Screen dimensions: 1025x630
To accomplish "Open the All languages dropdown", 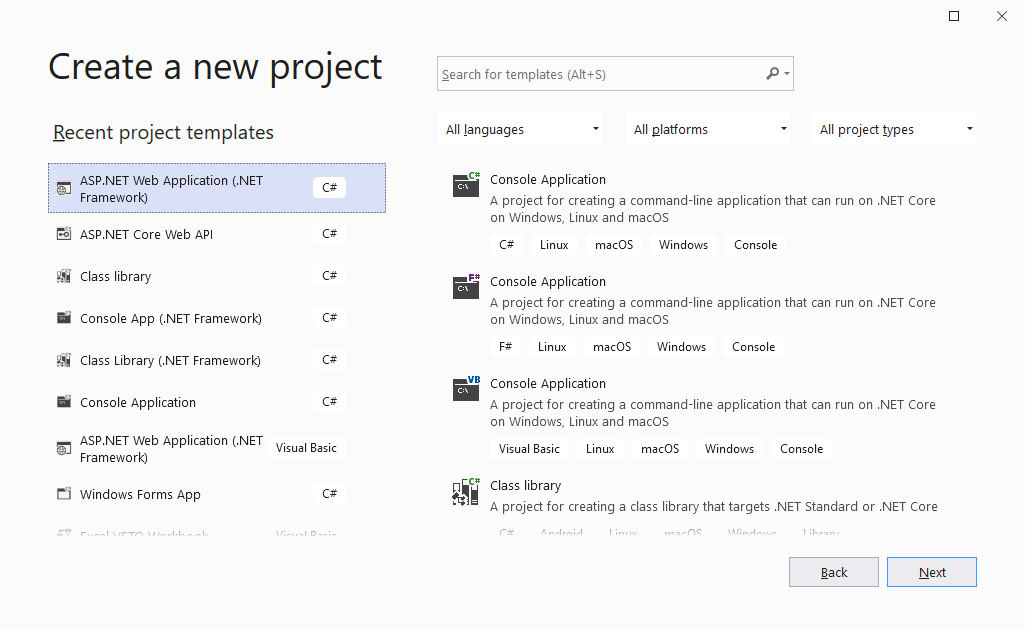I will pyautogui.click(x=520, y=129).
